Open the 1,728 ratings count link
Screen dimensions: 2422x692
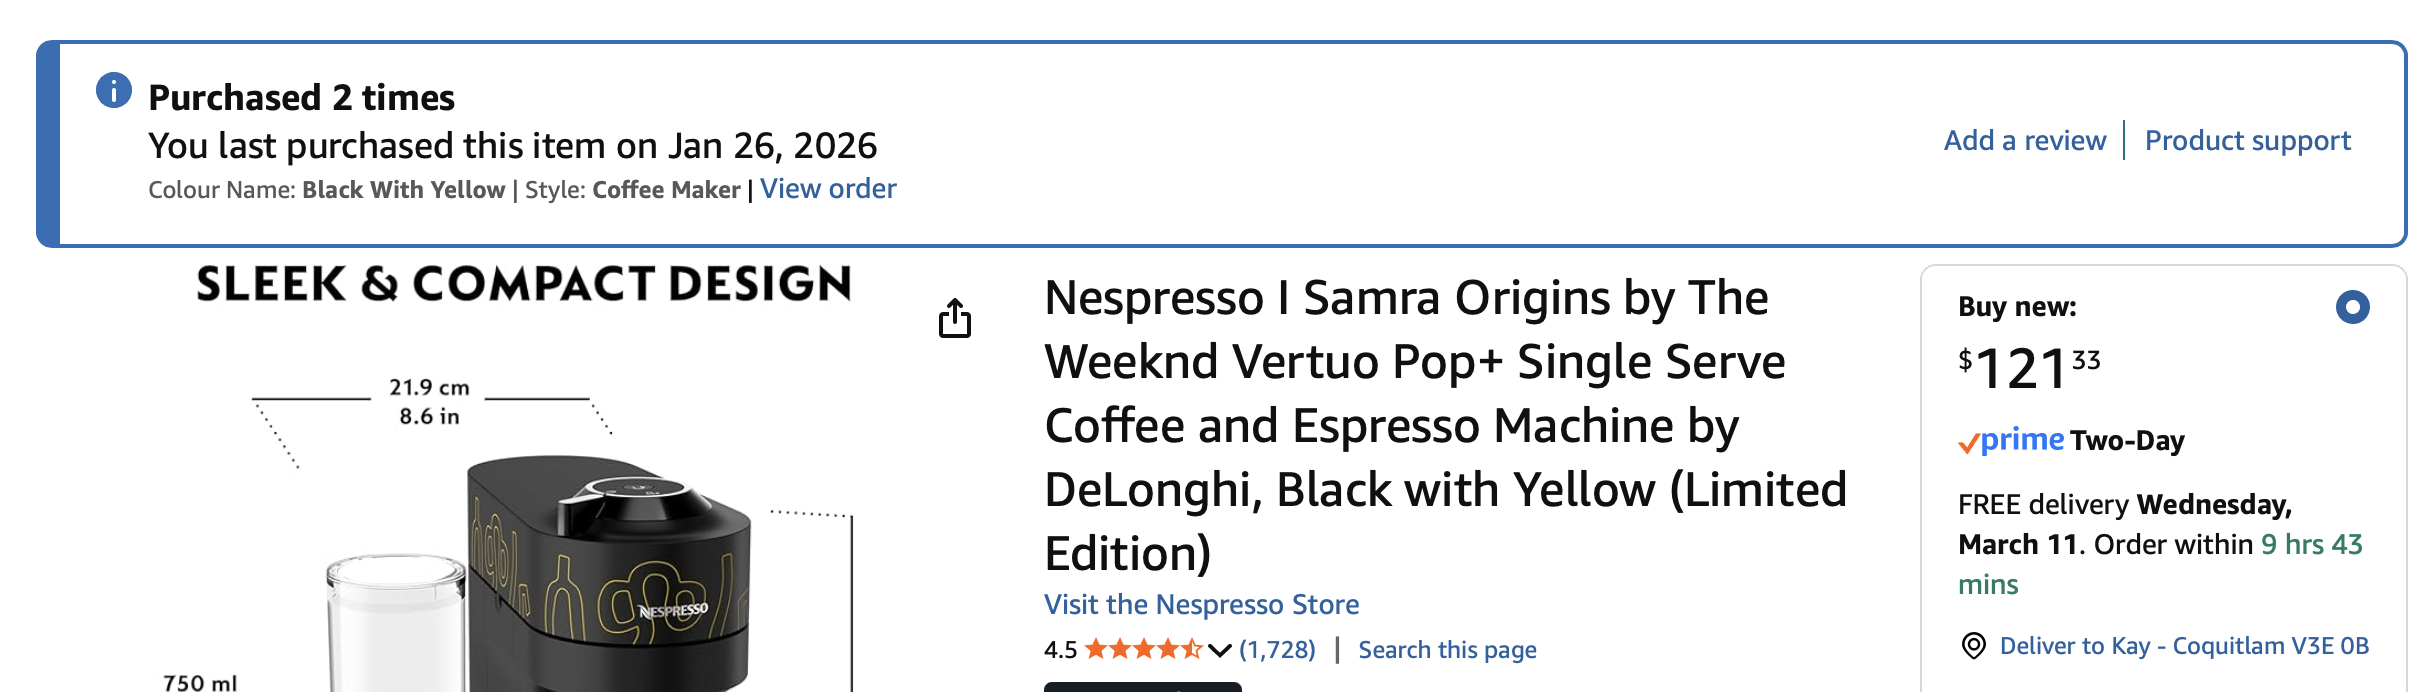1277,650
